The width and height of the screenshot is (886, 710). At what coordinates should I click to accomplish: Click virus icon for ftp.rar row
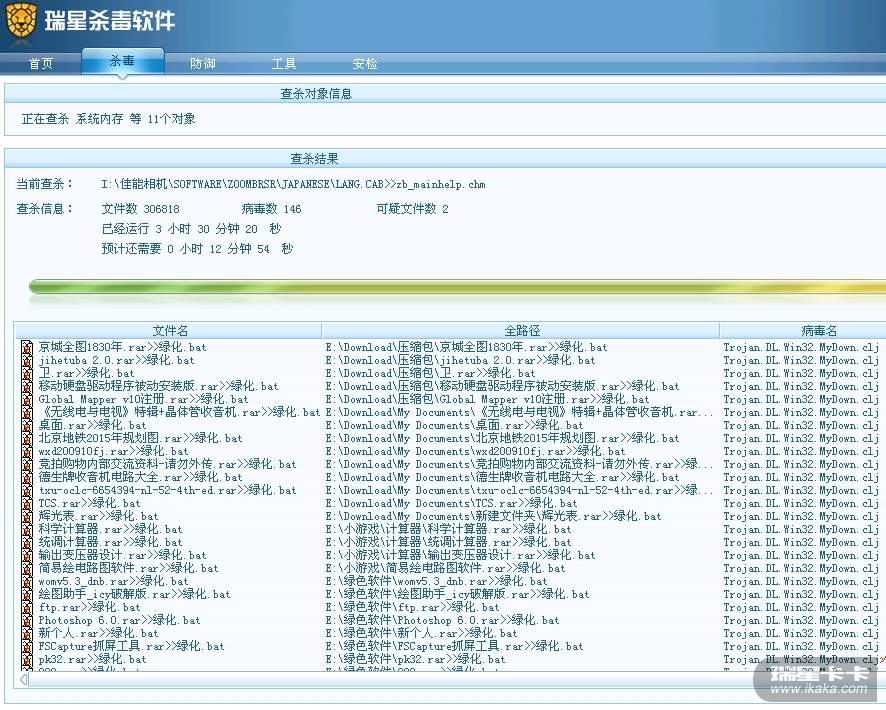27,607
